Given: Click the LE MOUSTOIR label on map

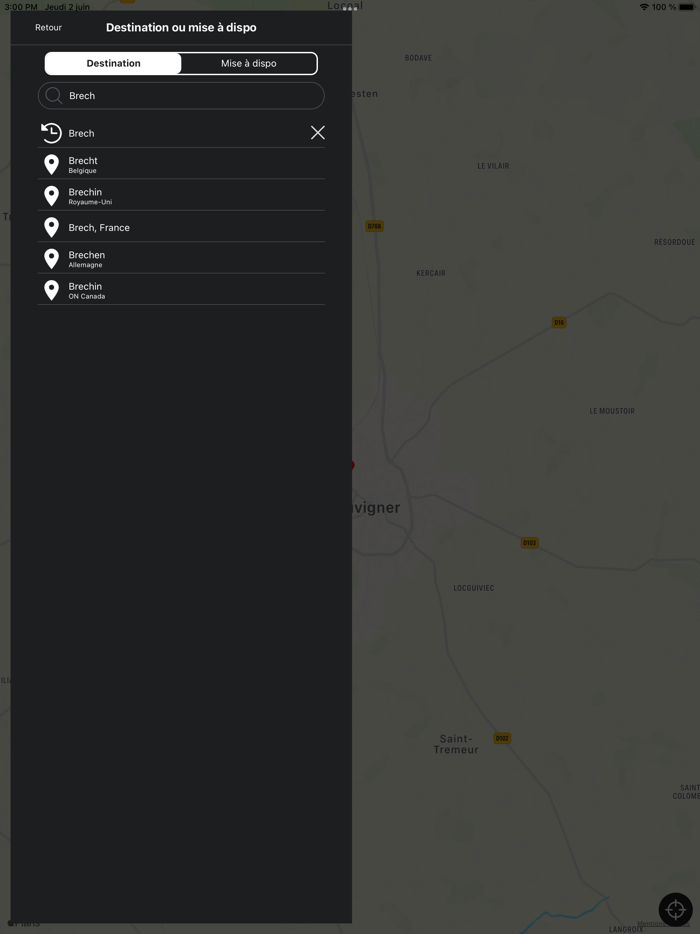Looking at the screenshot, I should [x=612, y=411].
